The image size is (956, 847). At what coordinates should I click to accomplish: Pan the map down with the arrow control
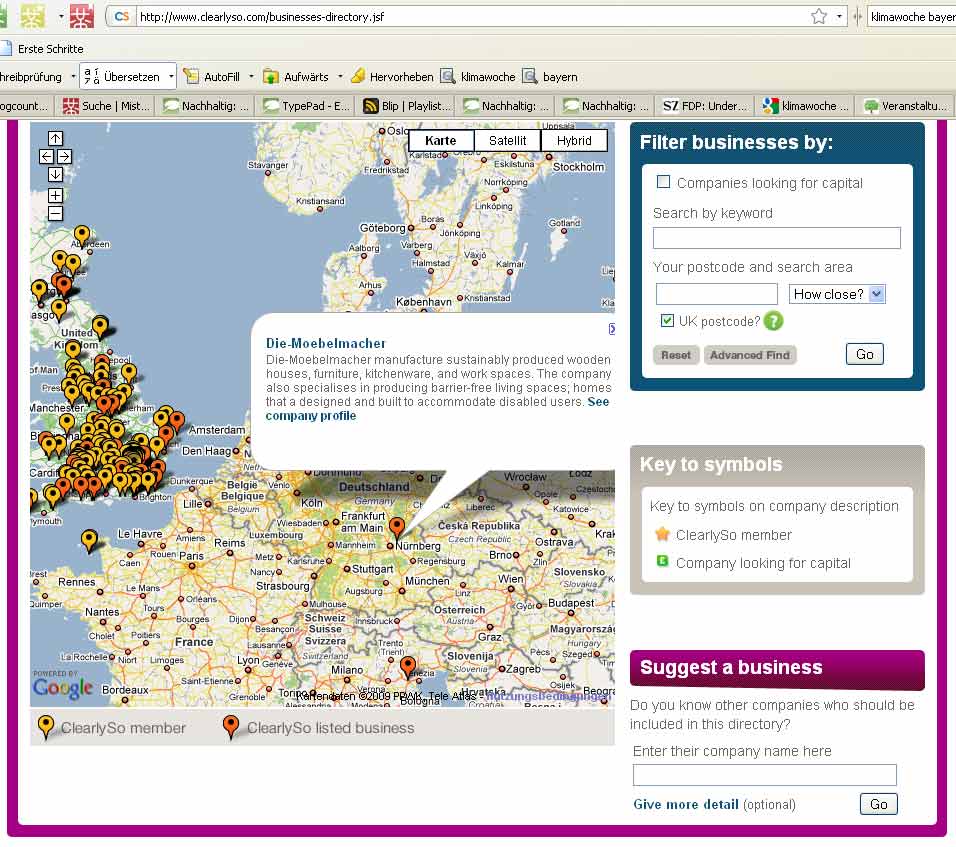(55, 174)
